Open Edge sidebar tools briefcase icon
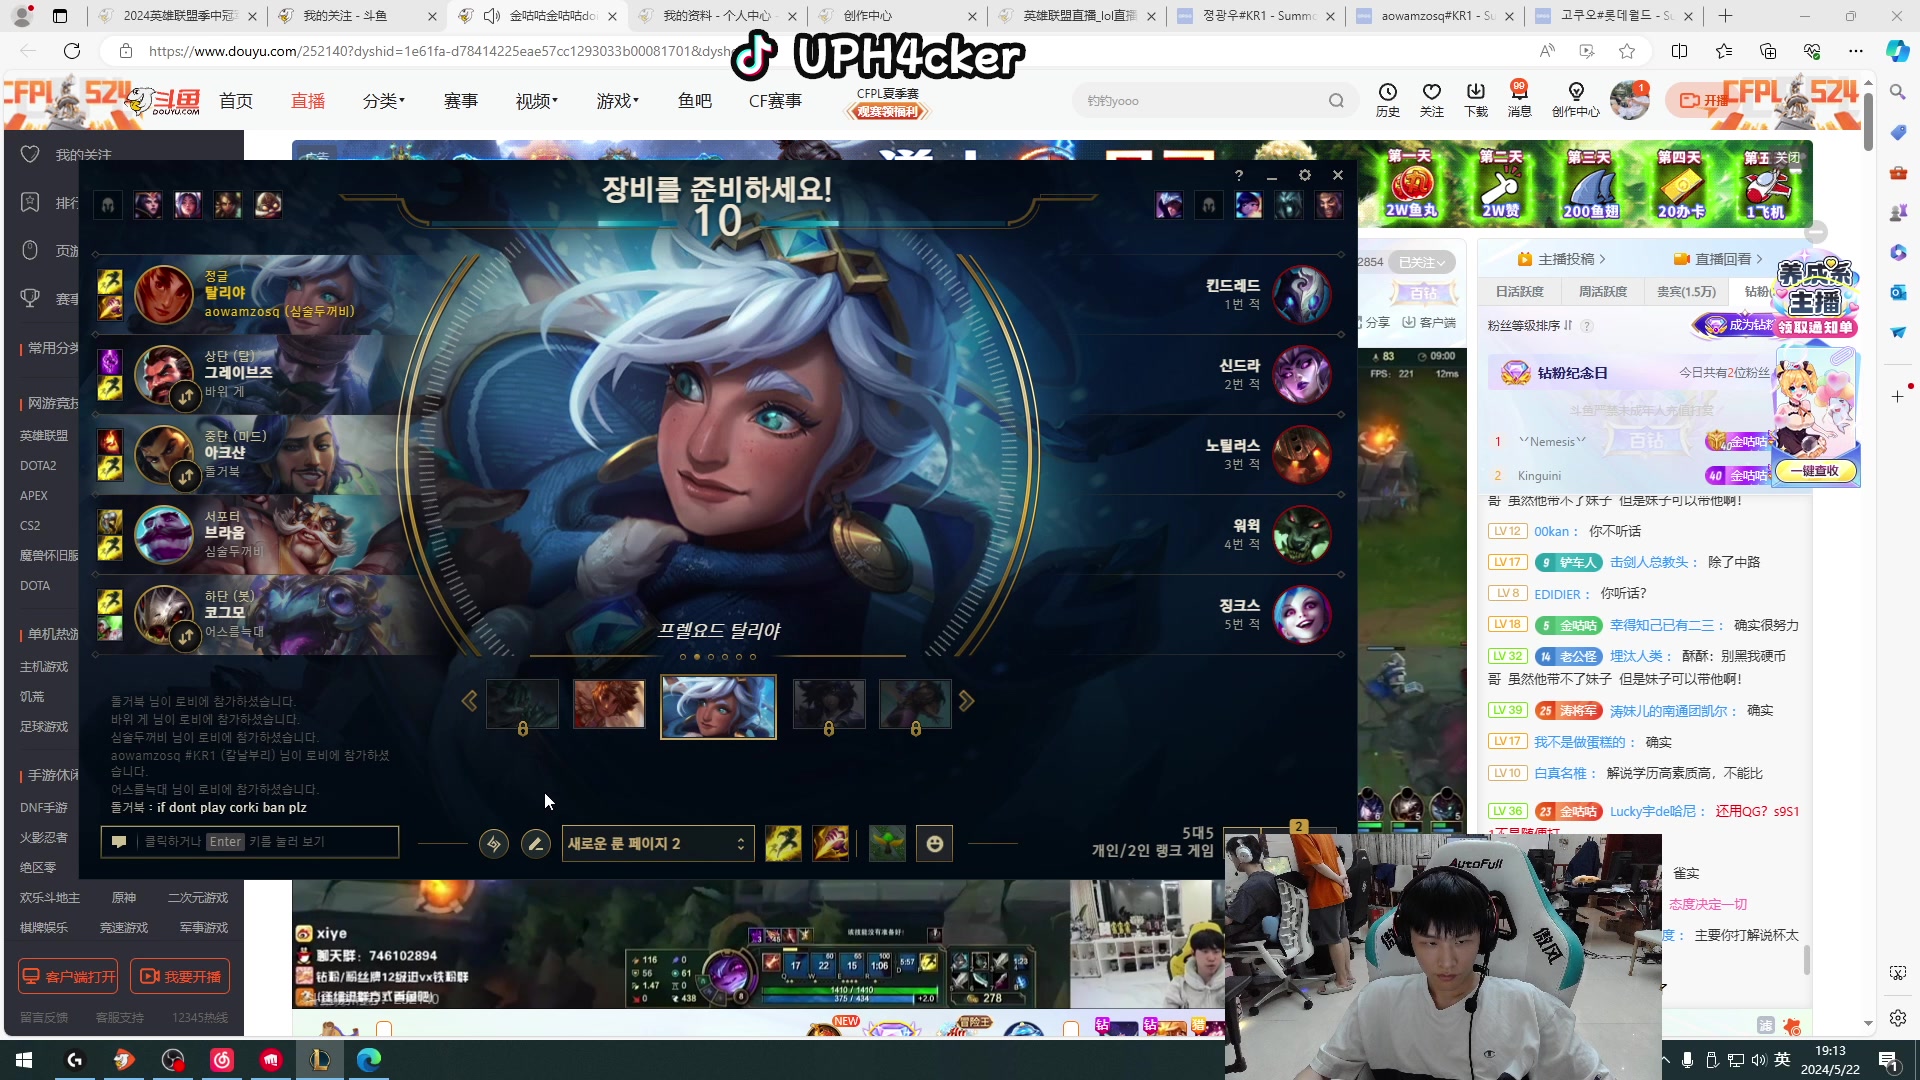 (x=1898, y=172)
